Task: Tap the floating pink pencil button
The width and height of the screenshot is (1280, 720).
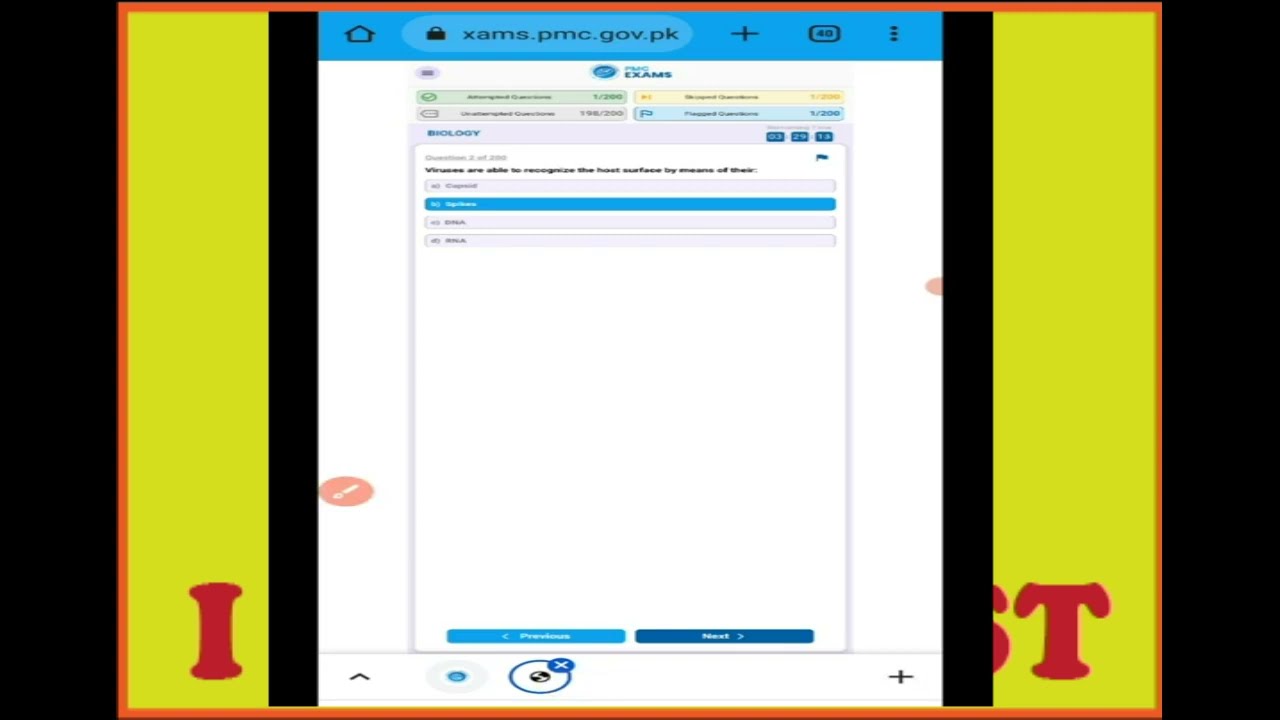Action: [x=347, y=491]
